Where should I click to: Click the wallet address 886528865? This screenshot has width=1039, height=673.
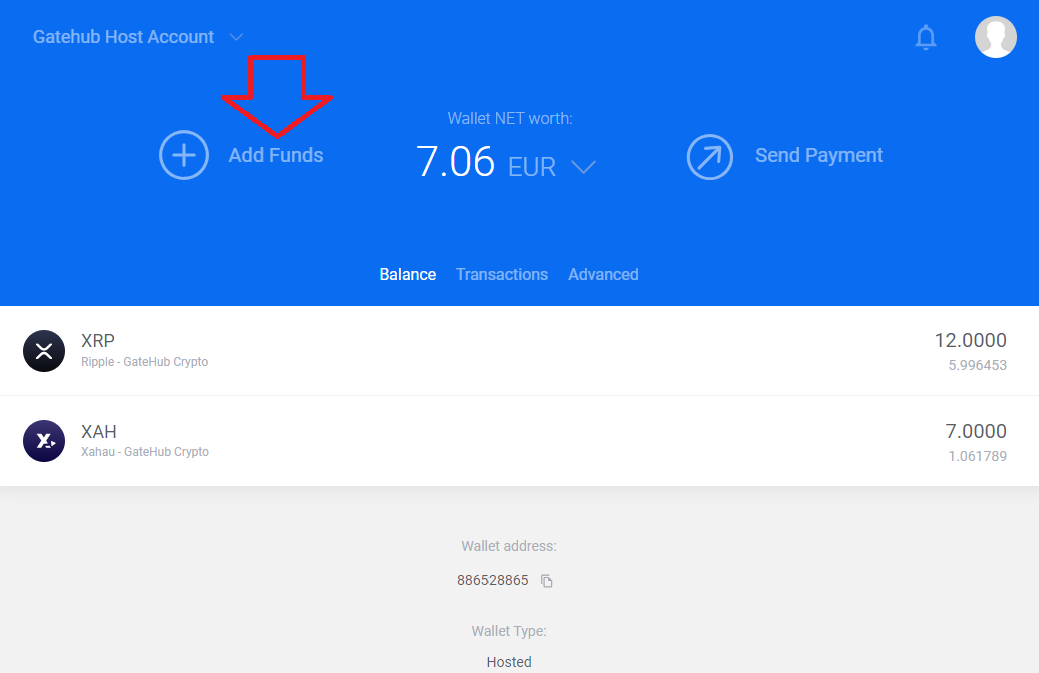pyautogui.click(x=492, y=580)
